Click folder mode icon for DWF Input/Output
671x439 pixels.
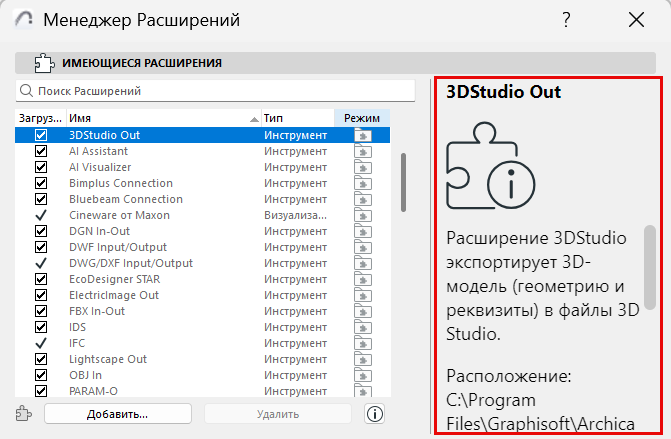[363, 247]
